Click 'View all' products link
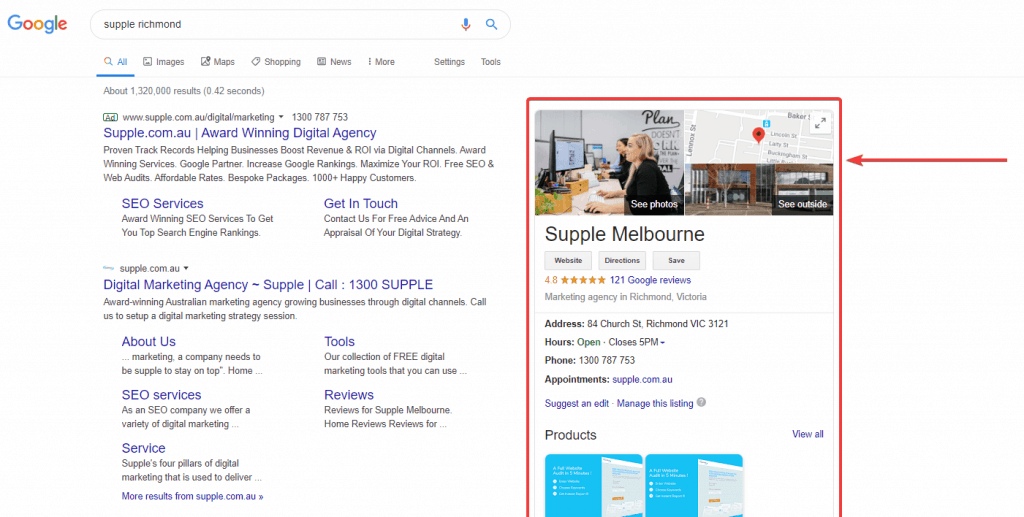This screenshot has width=1024, height=517. [x=808, y=434]
